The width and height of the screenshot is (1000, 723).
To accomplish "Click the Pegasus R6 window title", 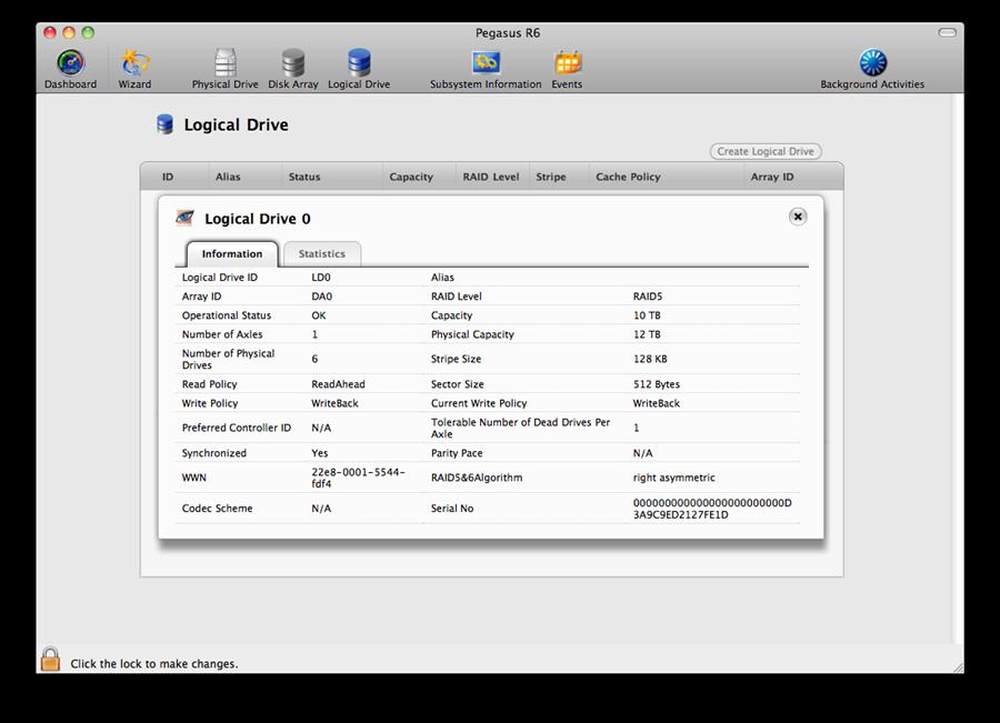I will pos(507,33).
